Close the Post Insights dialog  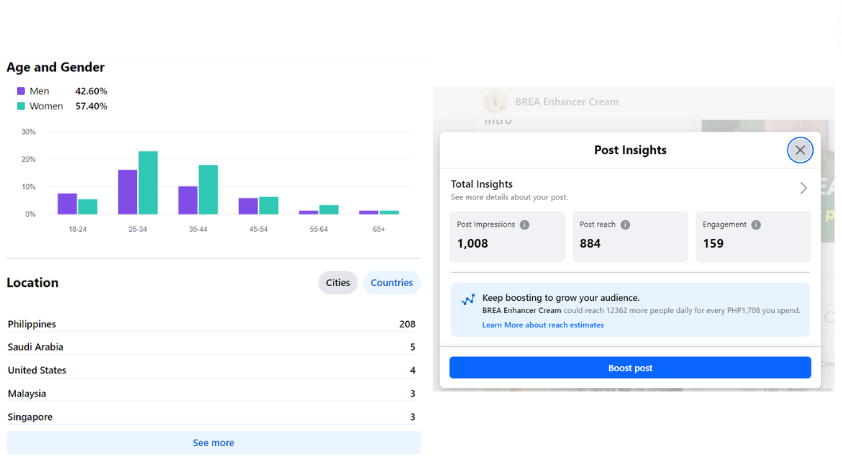[x=800, y=150]
